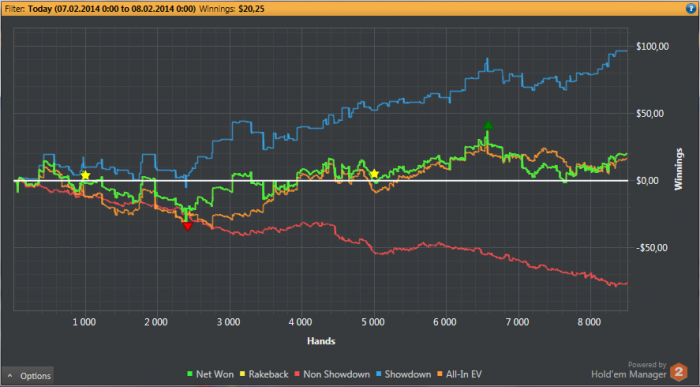This screenshot has height=387, width=700.
Task: Click the 8 000 hands axis label
Action: point(589,322)
